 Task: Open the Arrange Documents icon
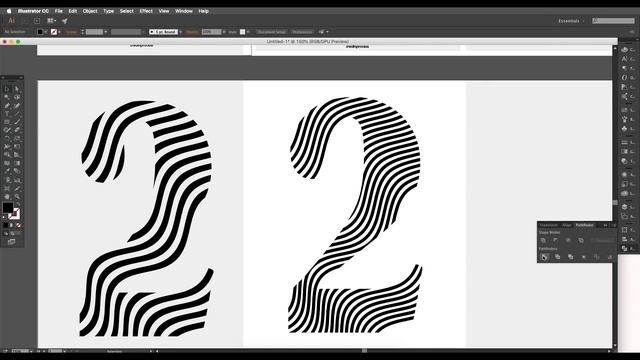[51, 21]
